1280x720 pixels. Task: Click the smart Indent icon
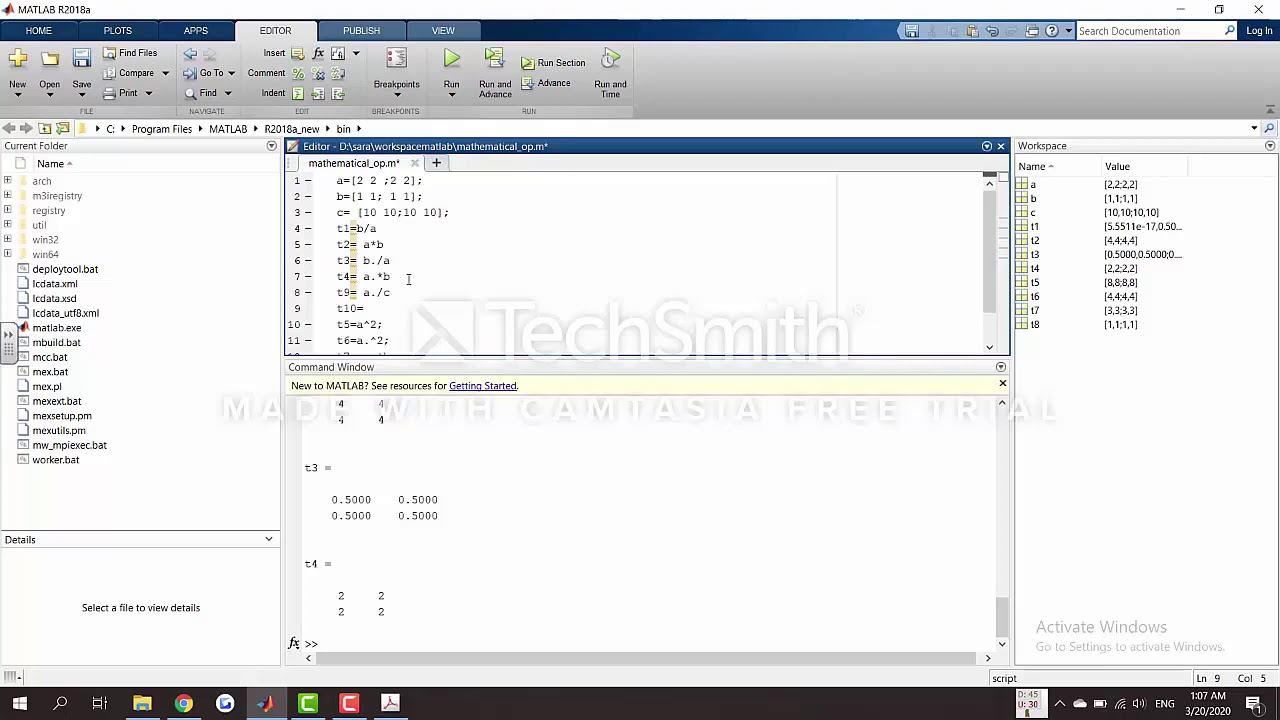(297, 93)
